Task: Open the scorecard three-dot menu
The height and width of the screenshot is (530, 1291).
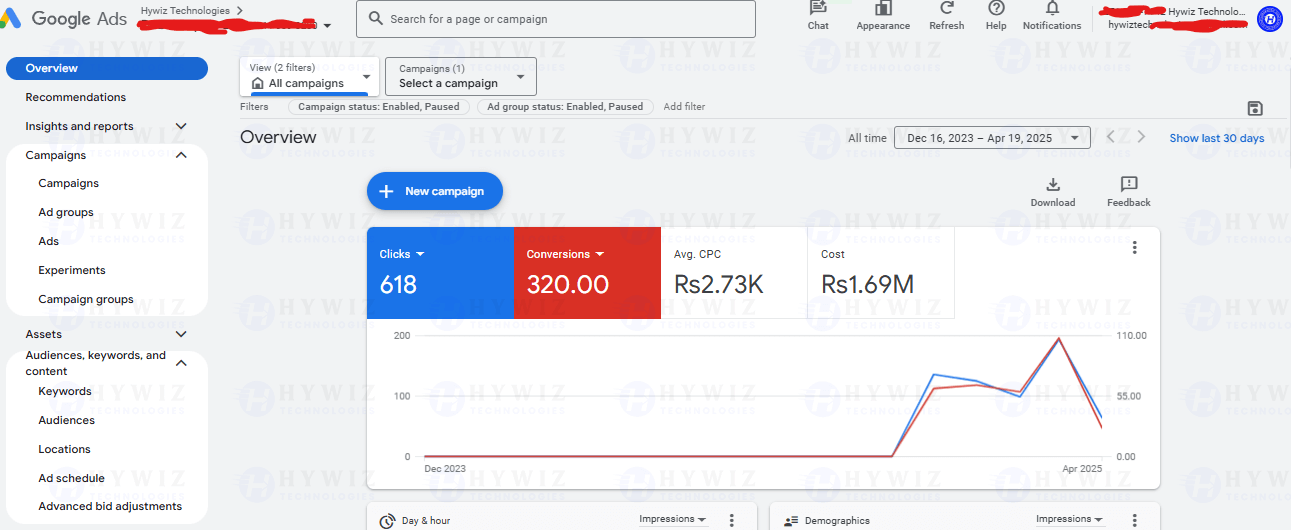Action: pos(1134,248)
